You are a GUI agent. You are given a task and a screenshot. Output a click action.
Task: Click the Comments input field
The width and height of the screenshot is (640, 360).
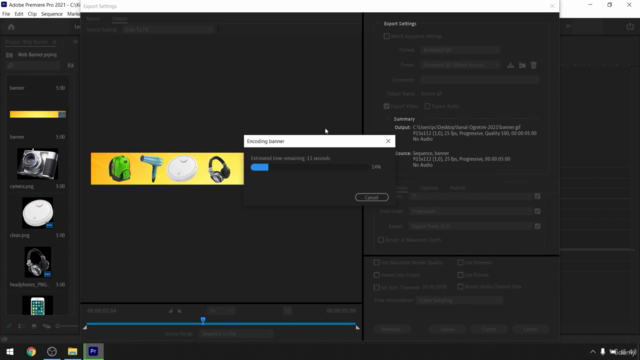coord(480,80)
